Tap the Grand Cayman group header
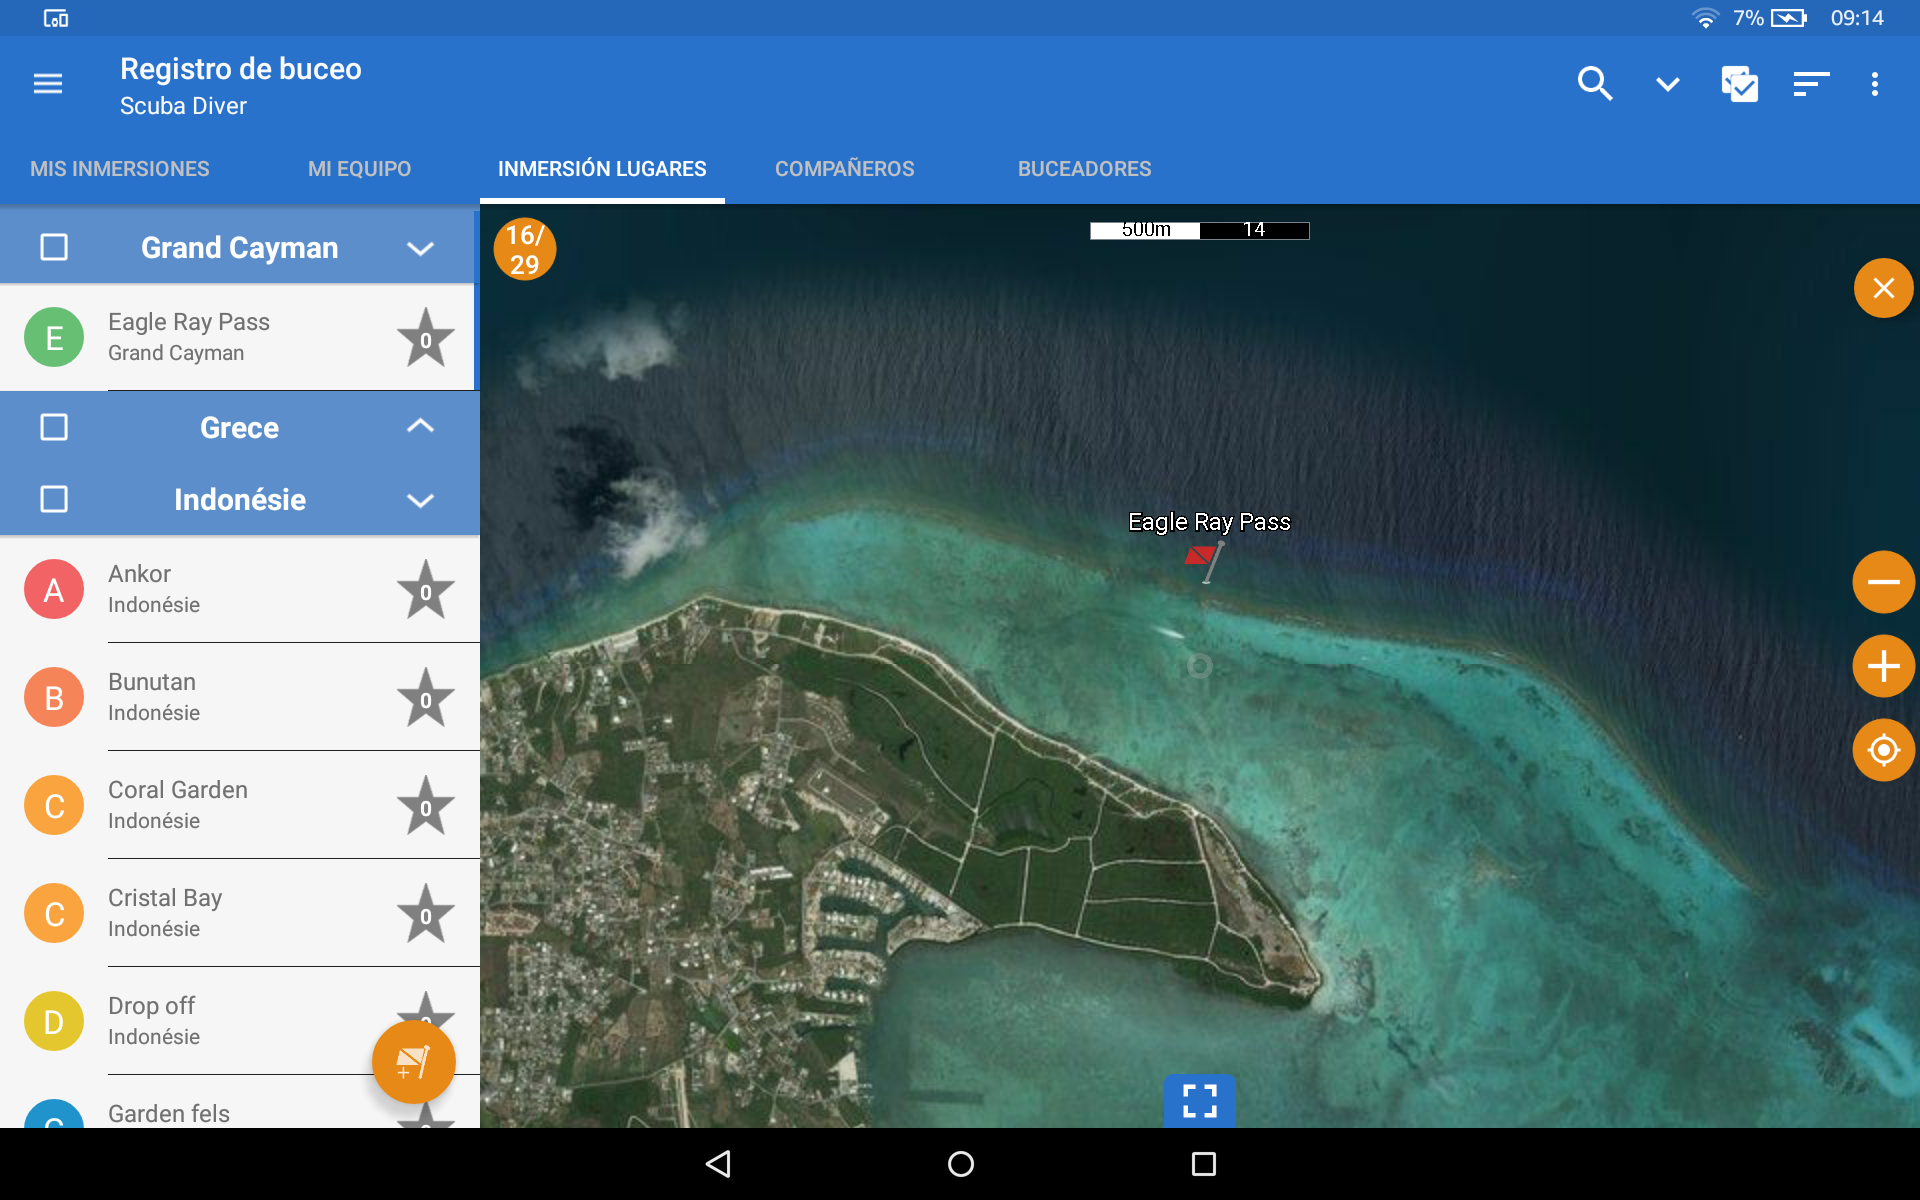The width and height of the screenshot is (1920, 1200). pyautogui.click(x=237, y=247)
